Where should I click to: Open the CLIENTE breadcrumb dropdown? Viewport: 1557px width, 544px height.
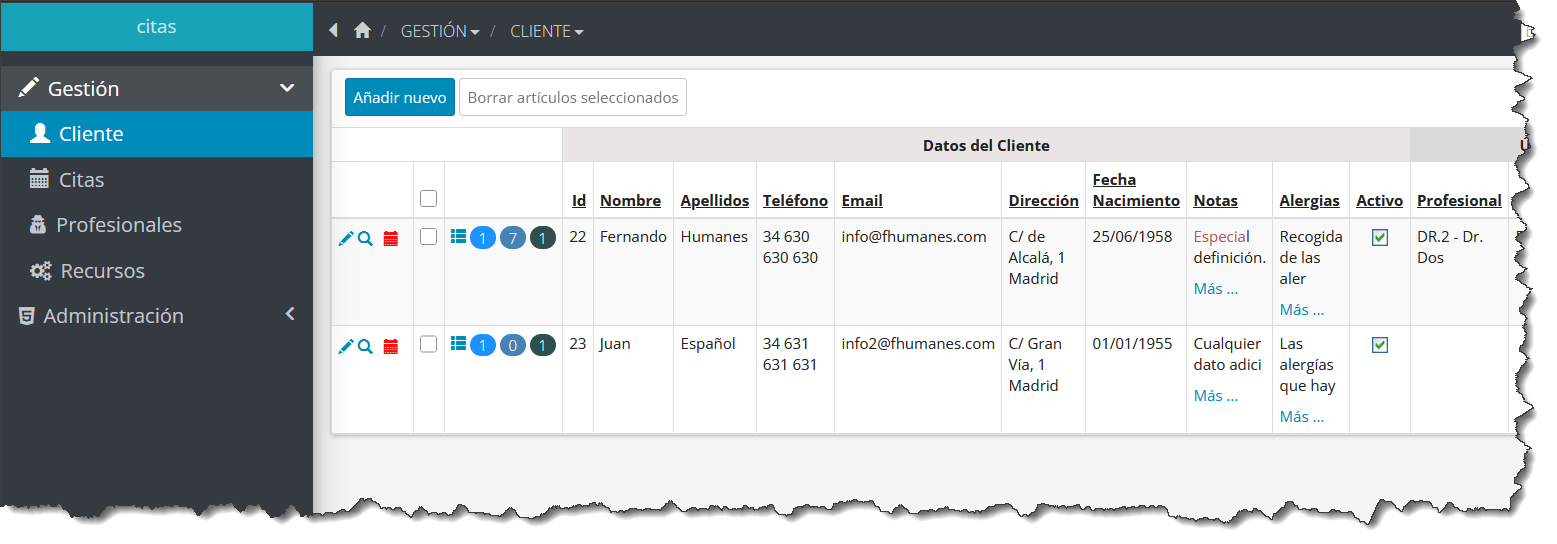pyautogui.click(x=546, y=31)
